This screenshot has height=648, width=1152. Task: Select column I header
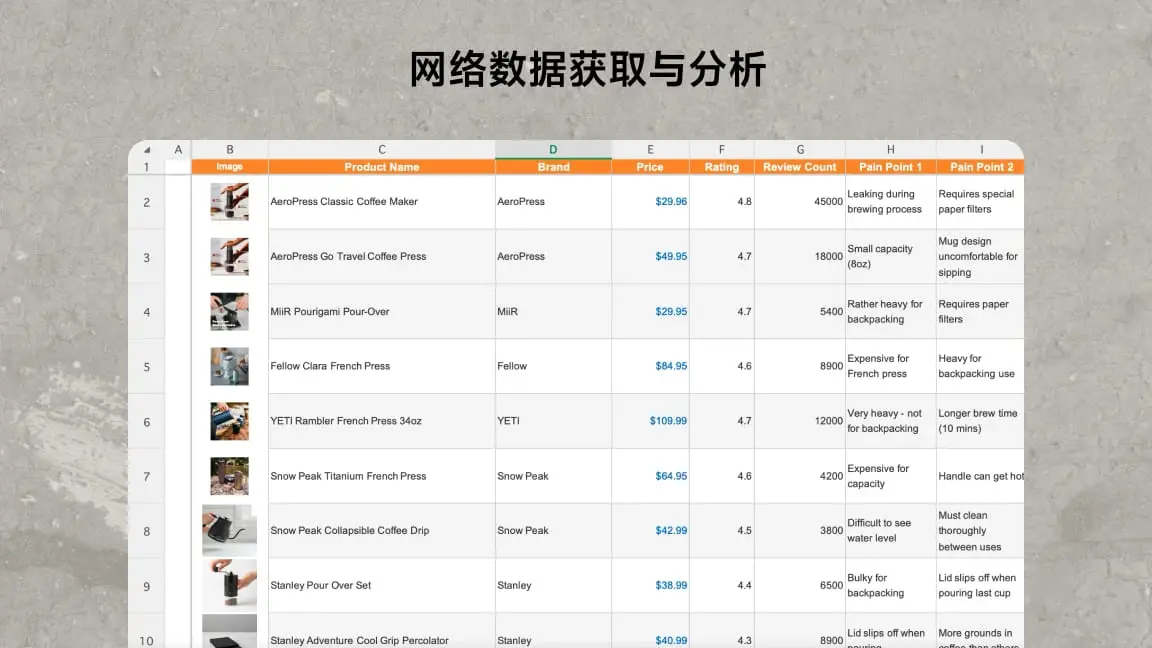click(980, 149)
